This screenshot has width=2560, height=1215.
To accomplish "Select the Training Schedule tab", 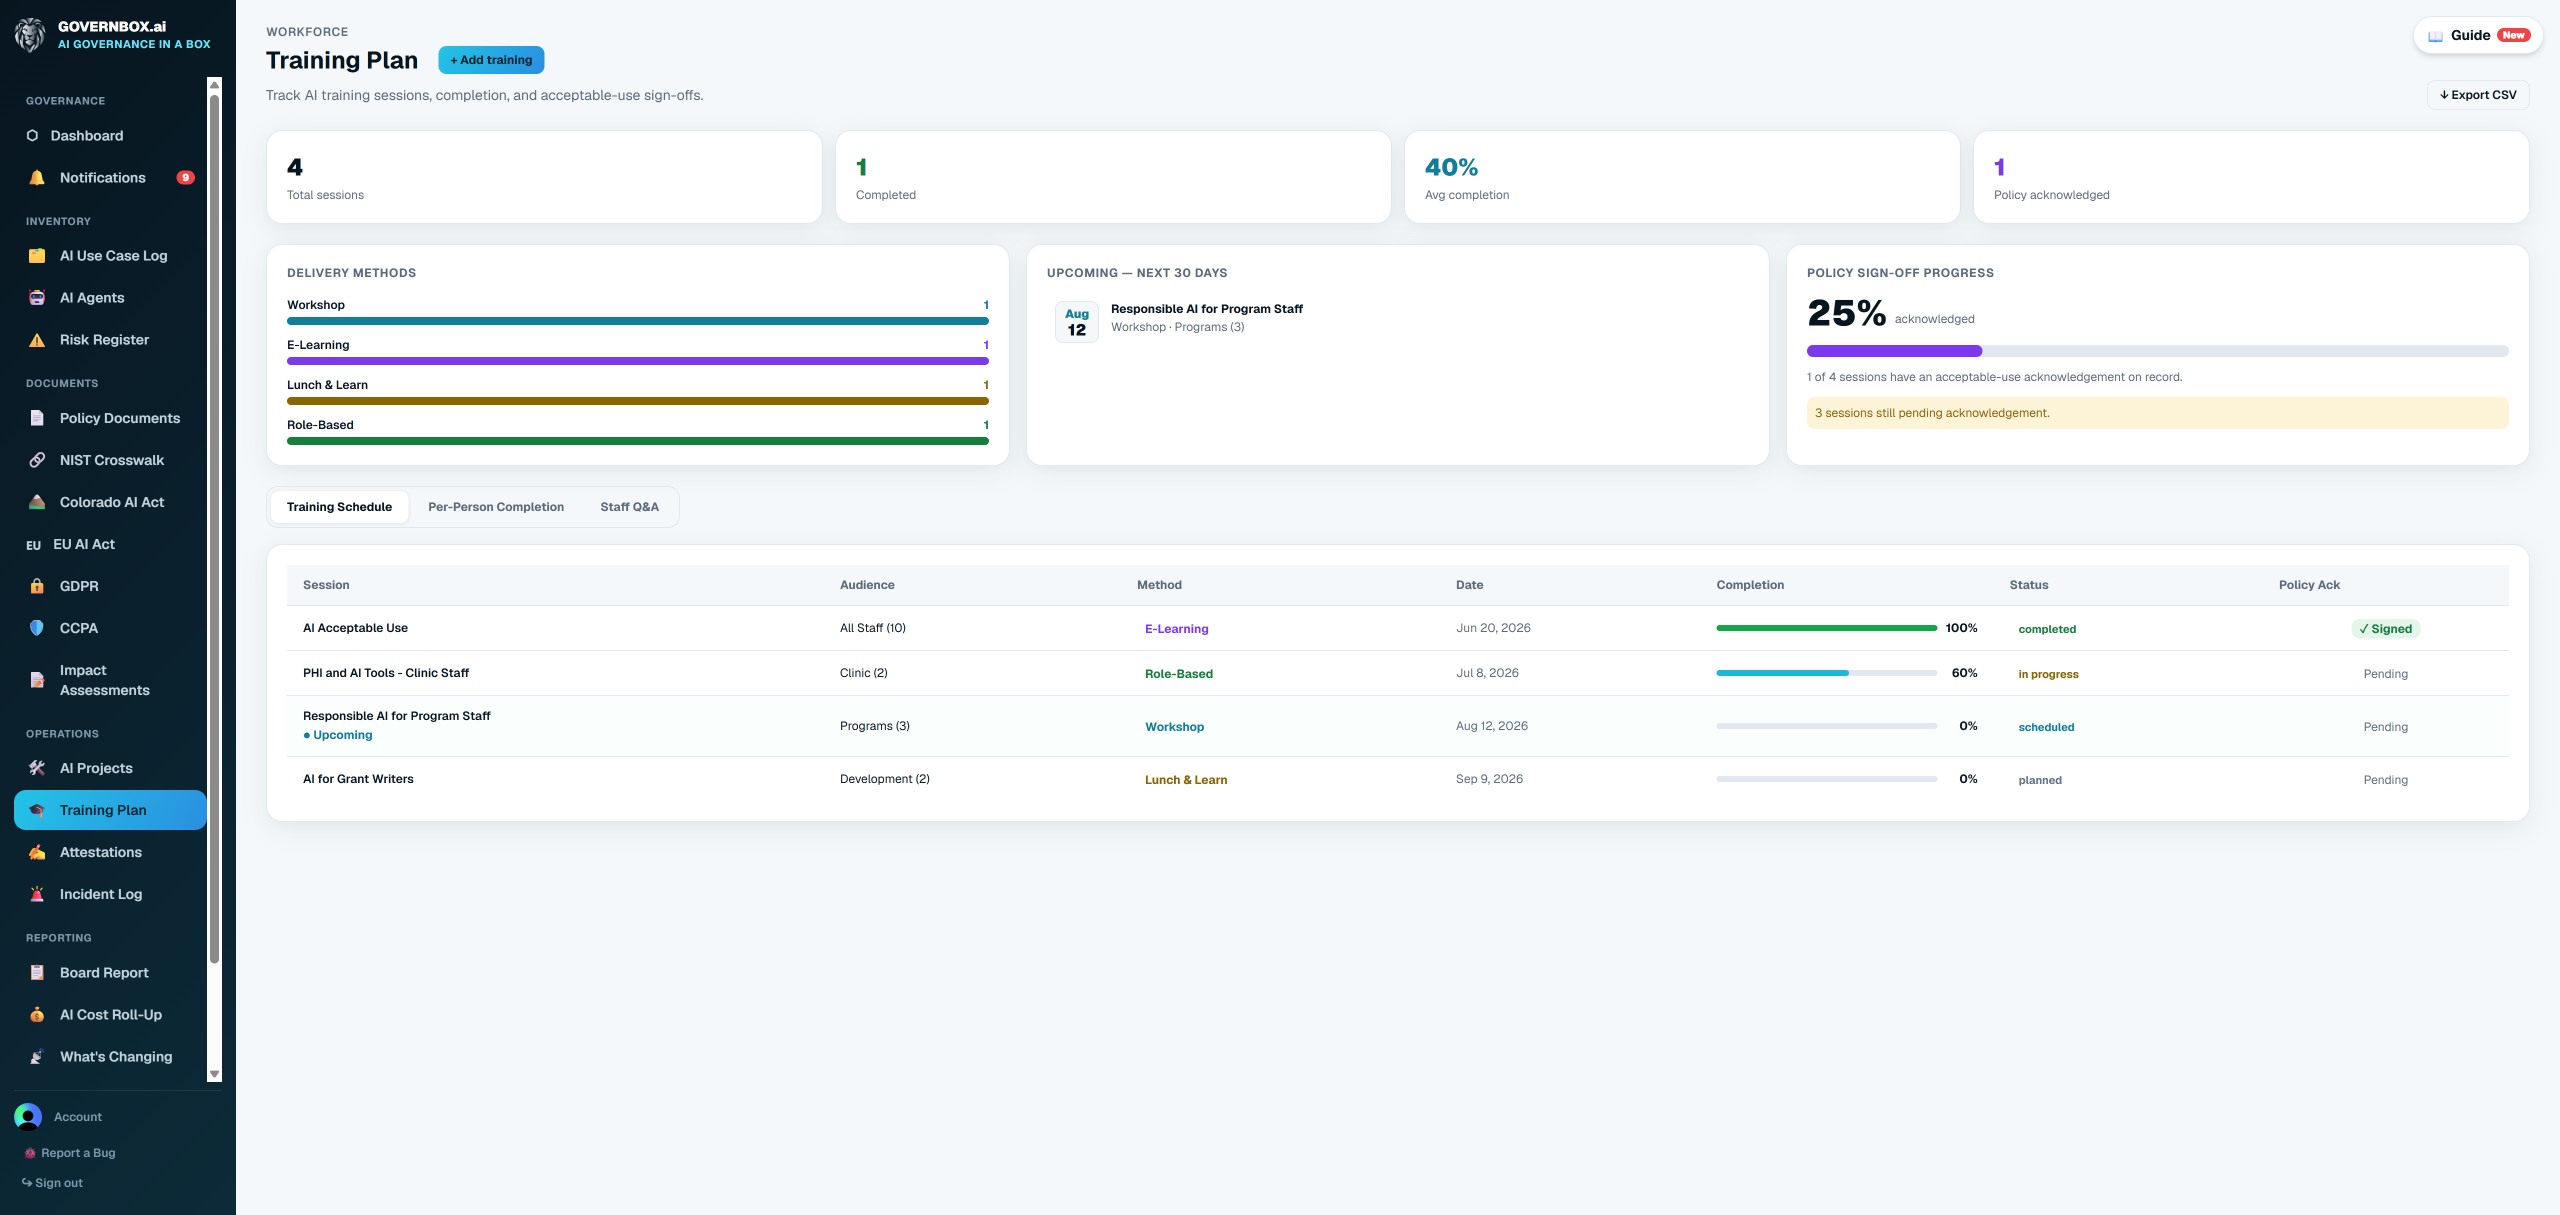I will [339, 507].
